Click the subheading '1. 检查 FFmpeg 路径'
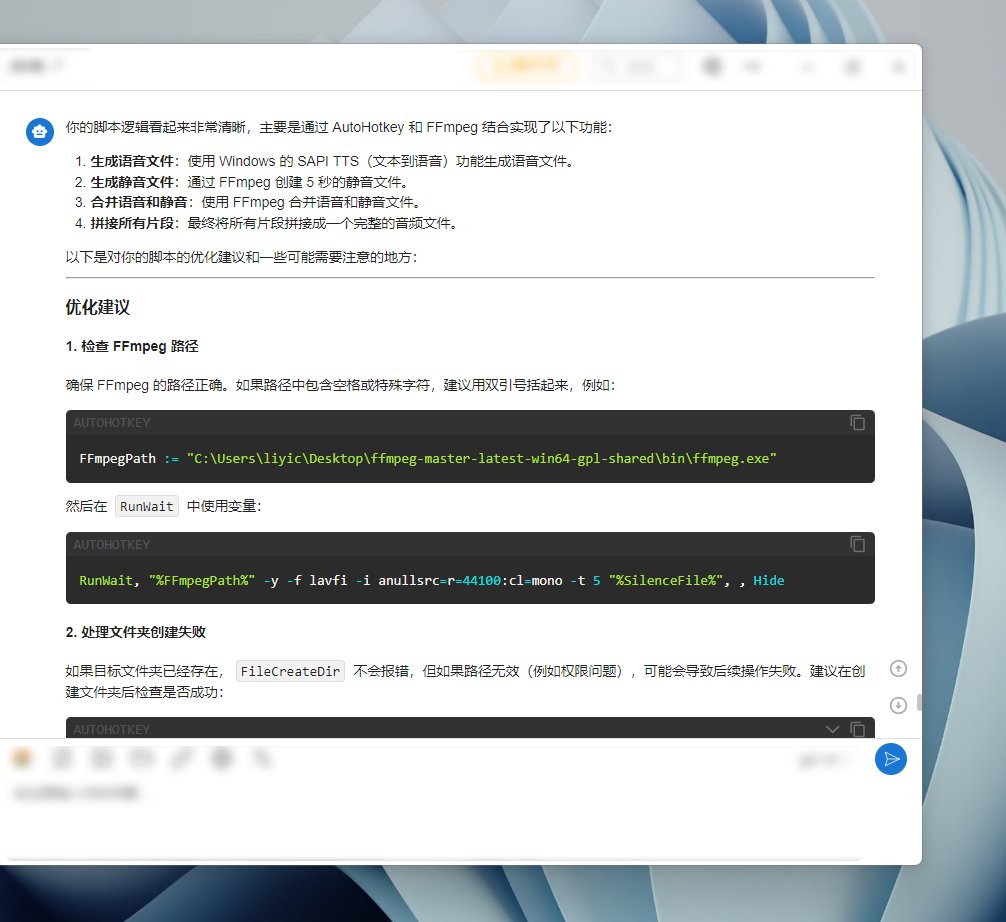The image size is (1006, 922). (132, 346)
